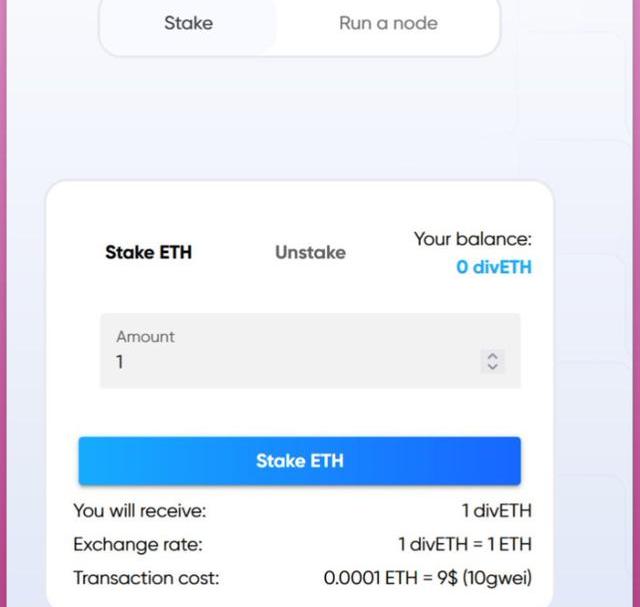Click the value 1 in Amount
Screen dimensions: 640x607
point(120,362)
